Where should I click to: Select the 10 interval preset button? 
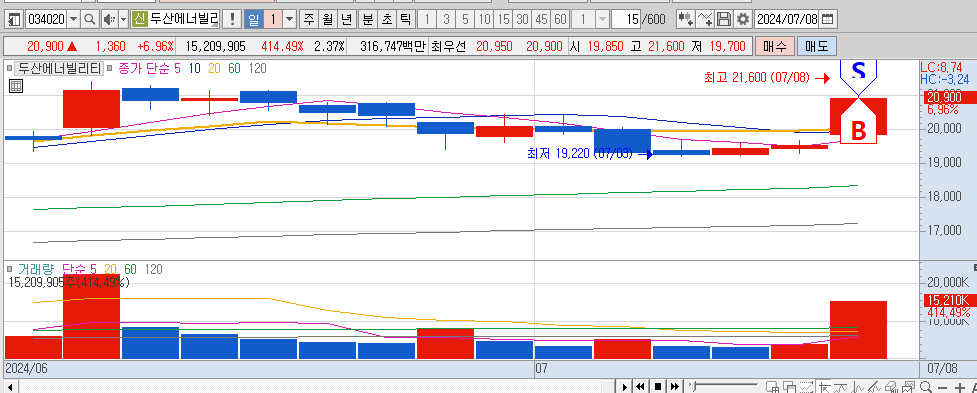coord(484,19)
